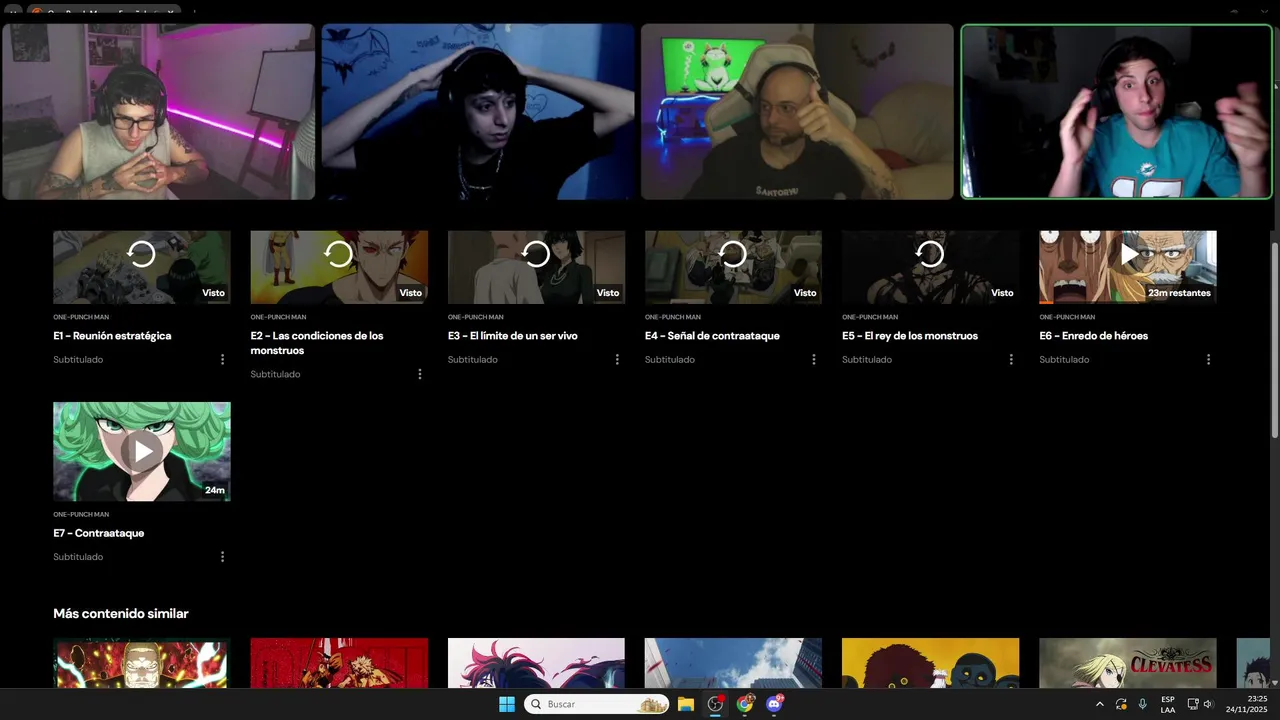
Task: Open the E4 - Señal de contraataque title
Action: pos(712,336)
